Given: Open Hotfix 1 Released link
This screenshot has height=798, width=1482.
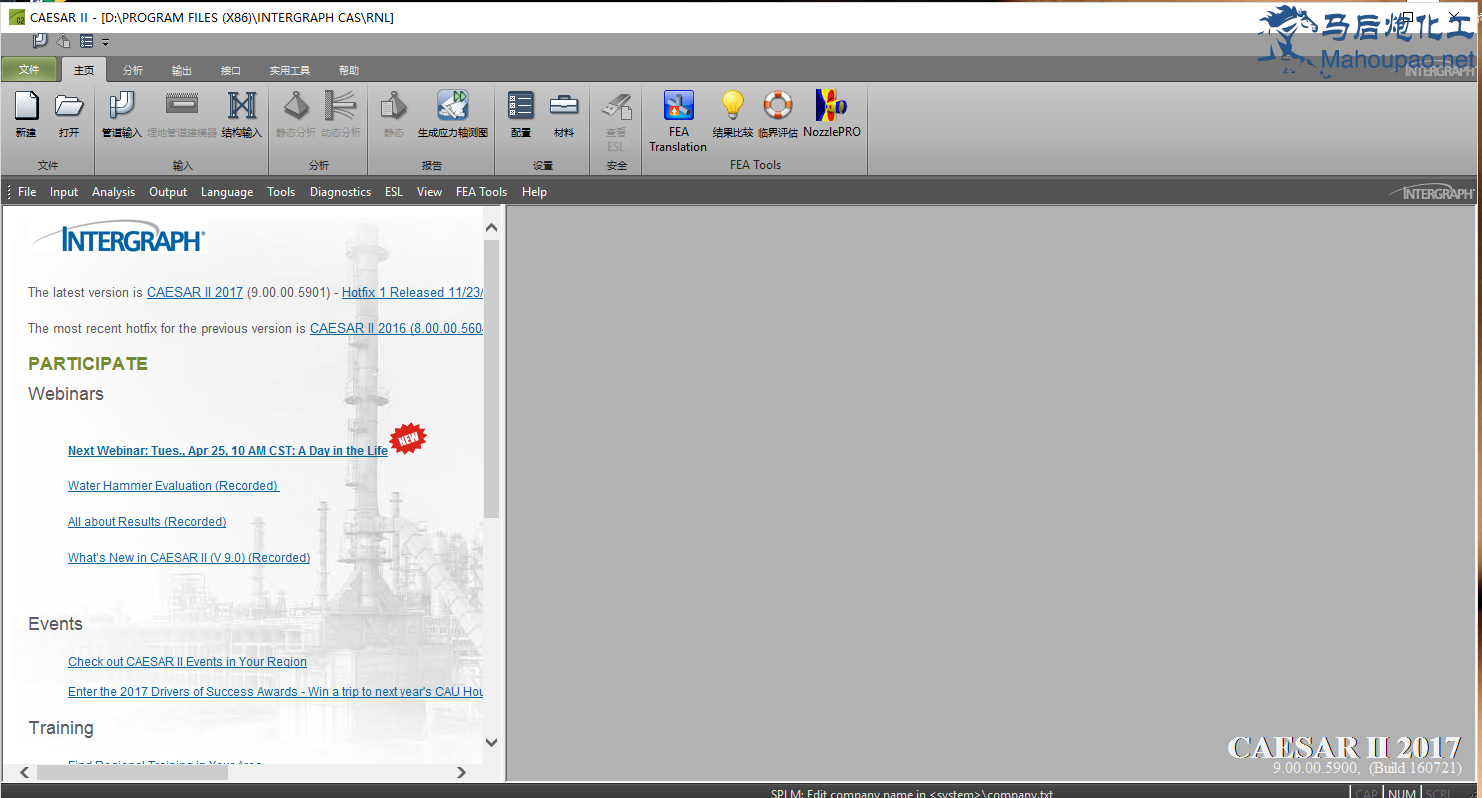Looking at the screenshot, I should pos(412,293).
